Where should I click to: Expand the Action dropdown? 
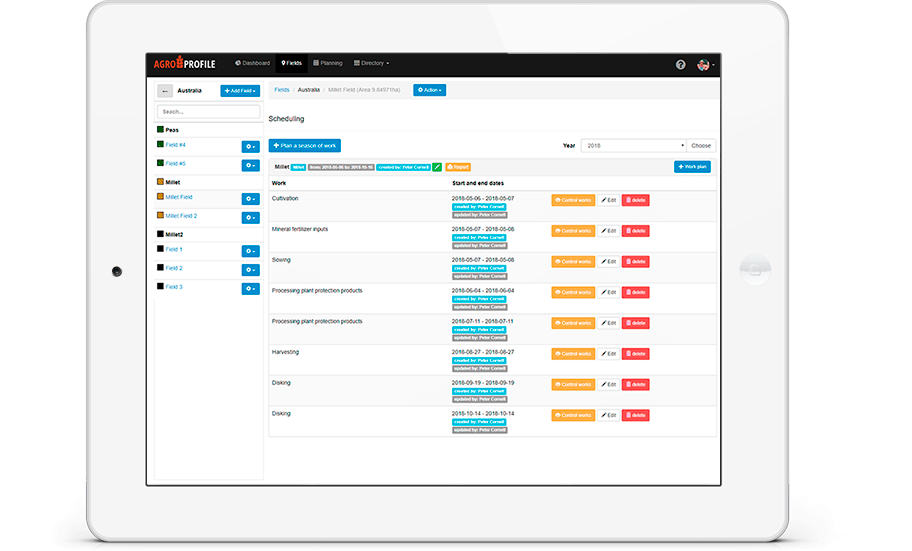click(429, 90)
